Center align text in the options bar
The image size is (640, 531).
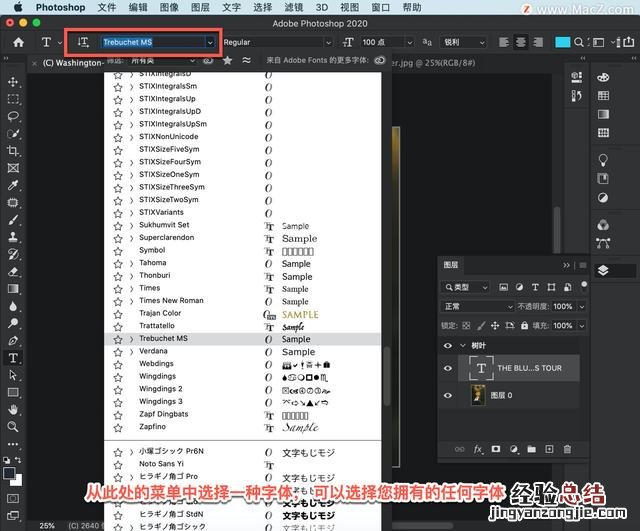(521, 42)
